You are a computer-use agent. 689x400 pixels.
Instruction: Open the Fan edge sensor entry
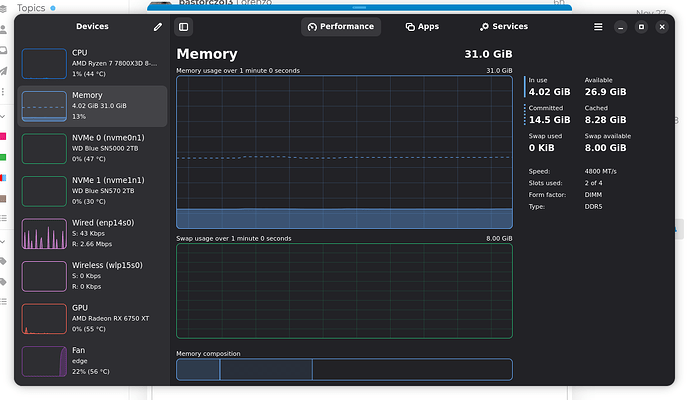coord(92,360)
